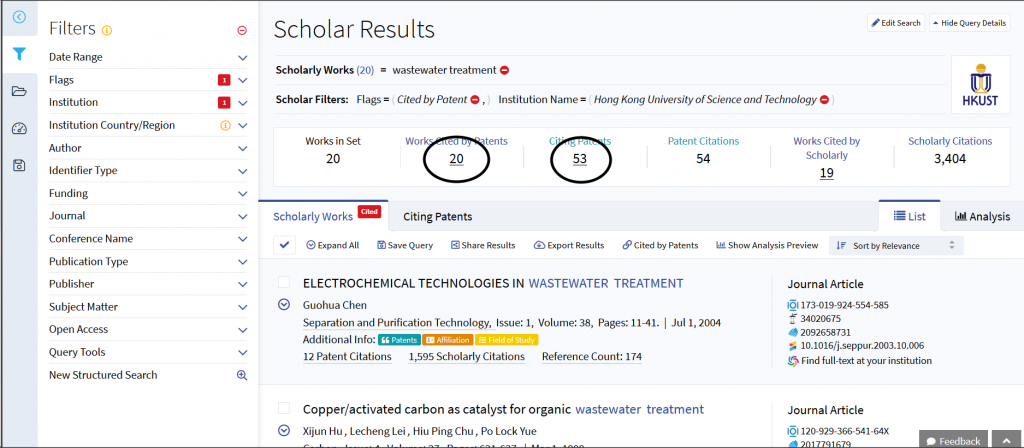Check the Electrochemical Technologies result checkbox

click(284, 283)
